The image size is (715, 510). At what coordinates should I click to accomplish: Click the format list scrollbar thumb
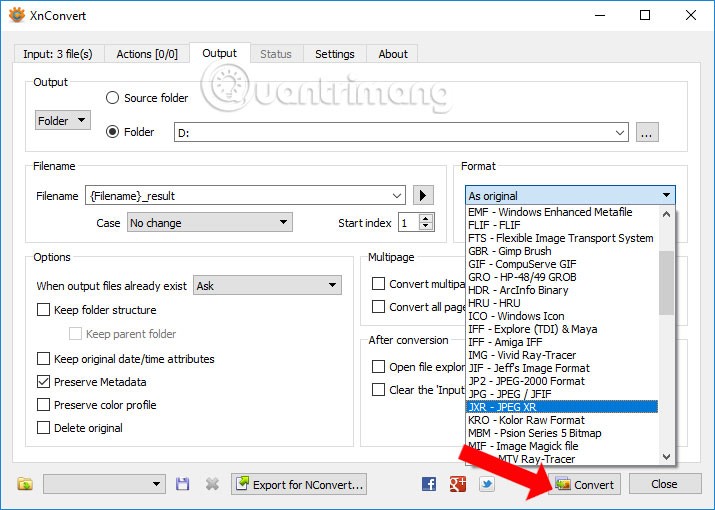point(667,282)
